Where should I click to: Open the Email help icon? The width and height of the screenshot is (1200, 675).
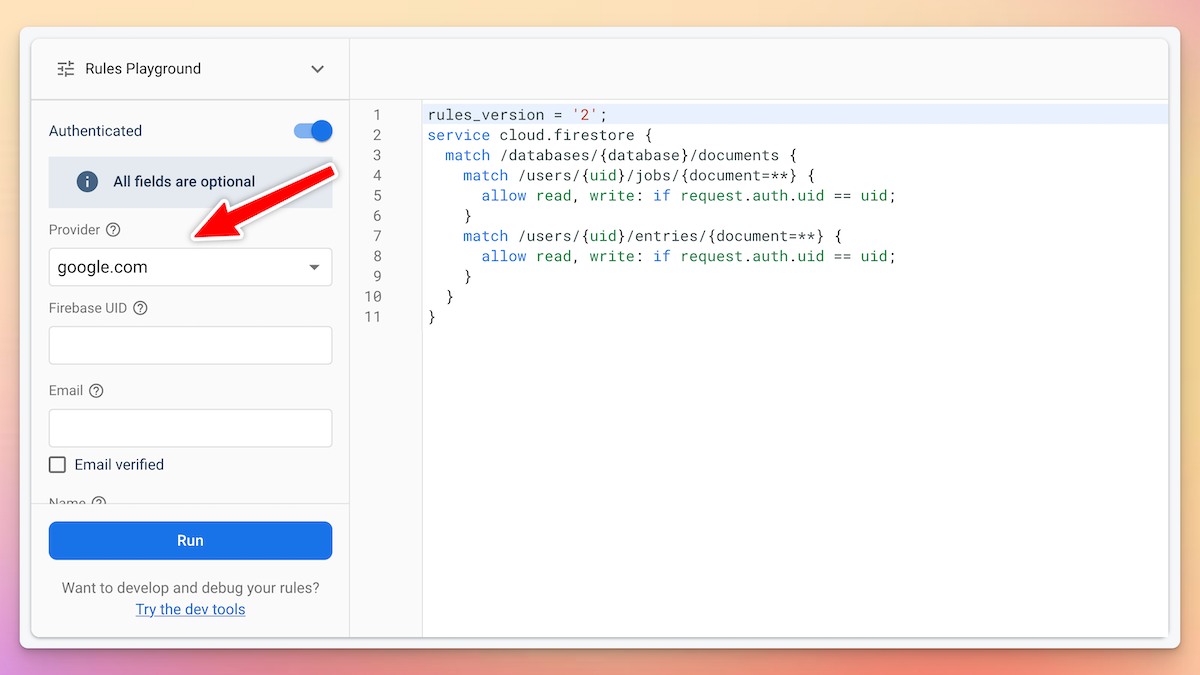tap(96, 391)
